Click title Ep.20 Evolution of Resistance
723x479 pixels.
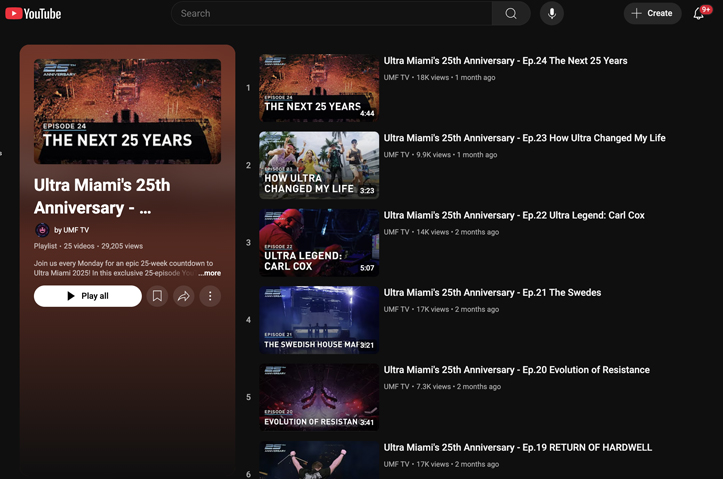point(516,370)
